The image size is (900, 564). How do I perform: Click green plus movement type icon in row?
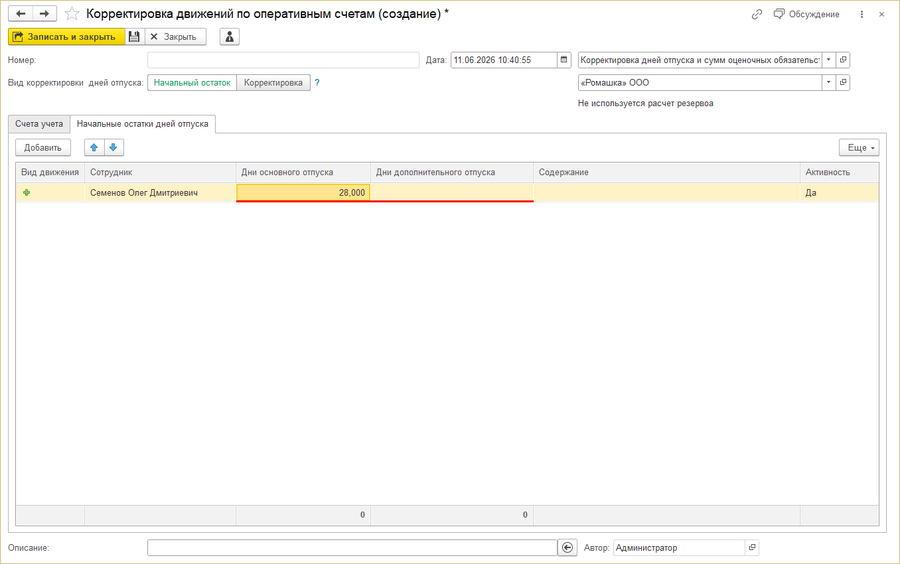(x=26, y=193)
